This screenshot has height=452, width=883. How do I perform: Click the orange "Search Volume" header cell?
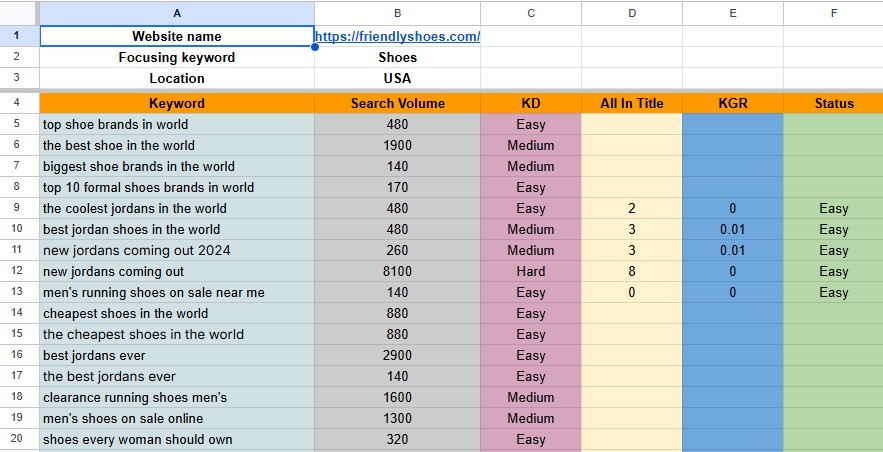click(x=397, y=103)
